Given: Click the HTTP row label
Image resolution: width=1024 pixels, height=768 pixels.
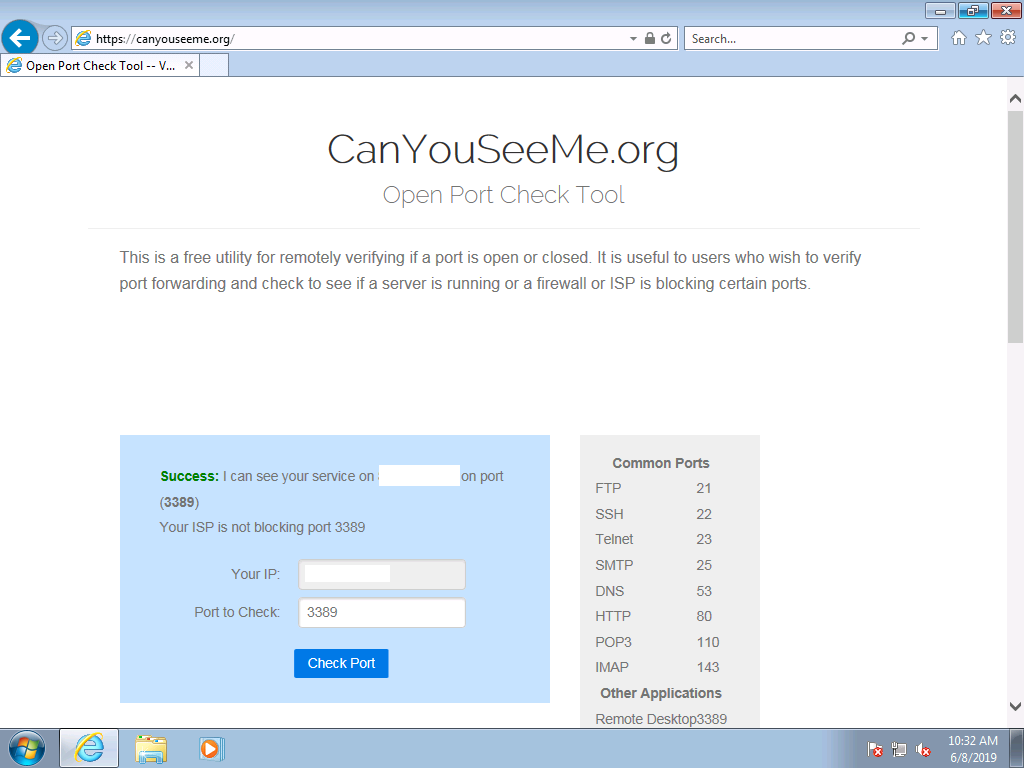Looking at the screenshot, I should [x=613, y=616].
